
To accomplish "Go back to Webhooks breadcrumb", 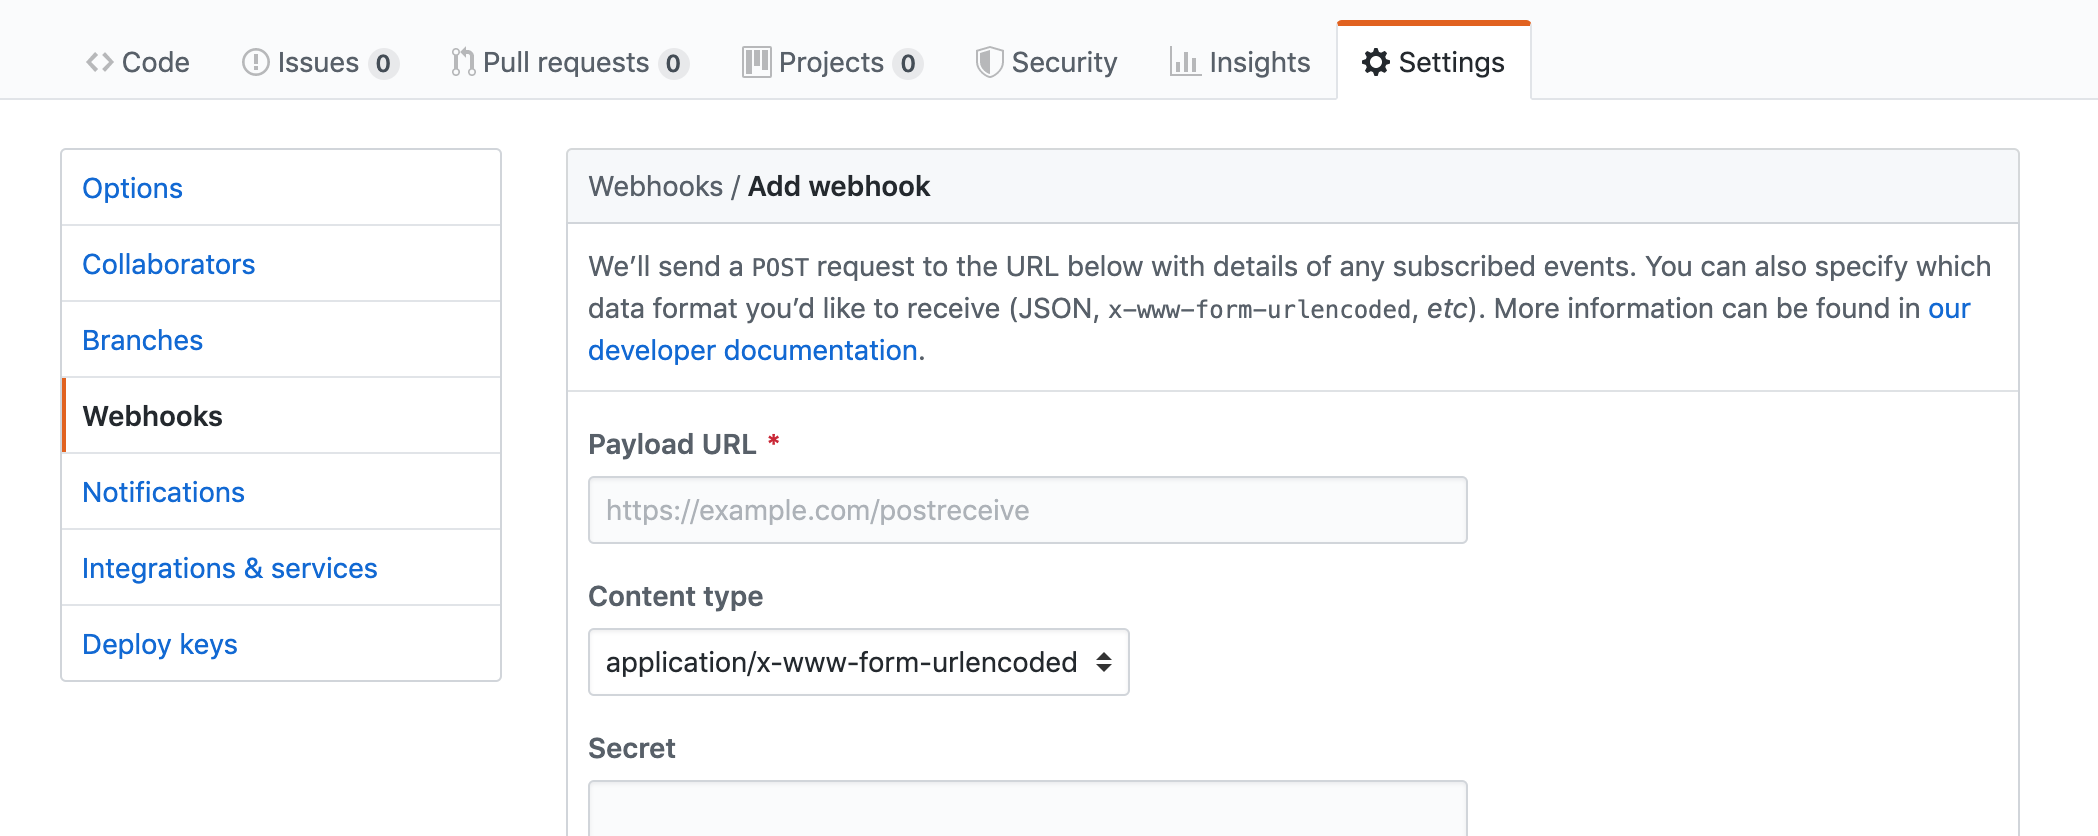I will [x=655, y=187].
